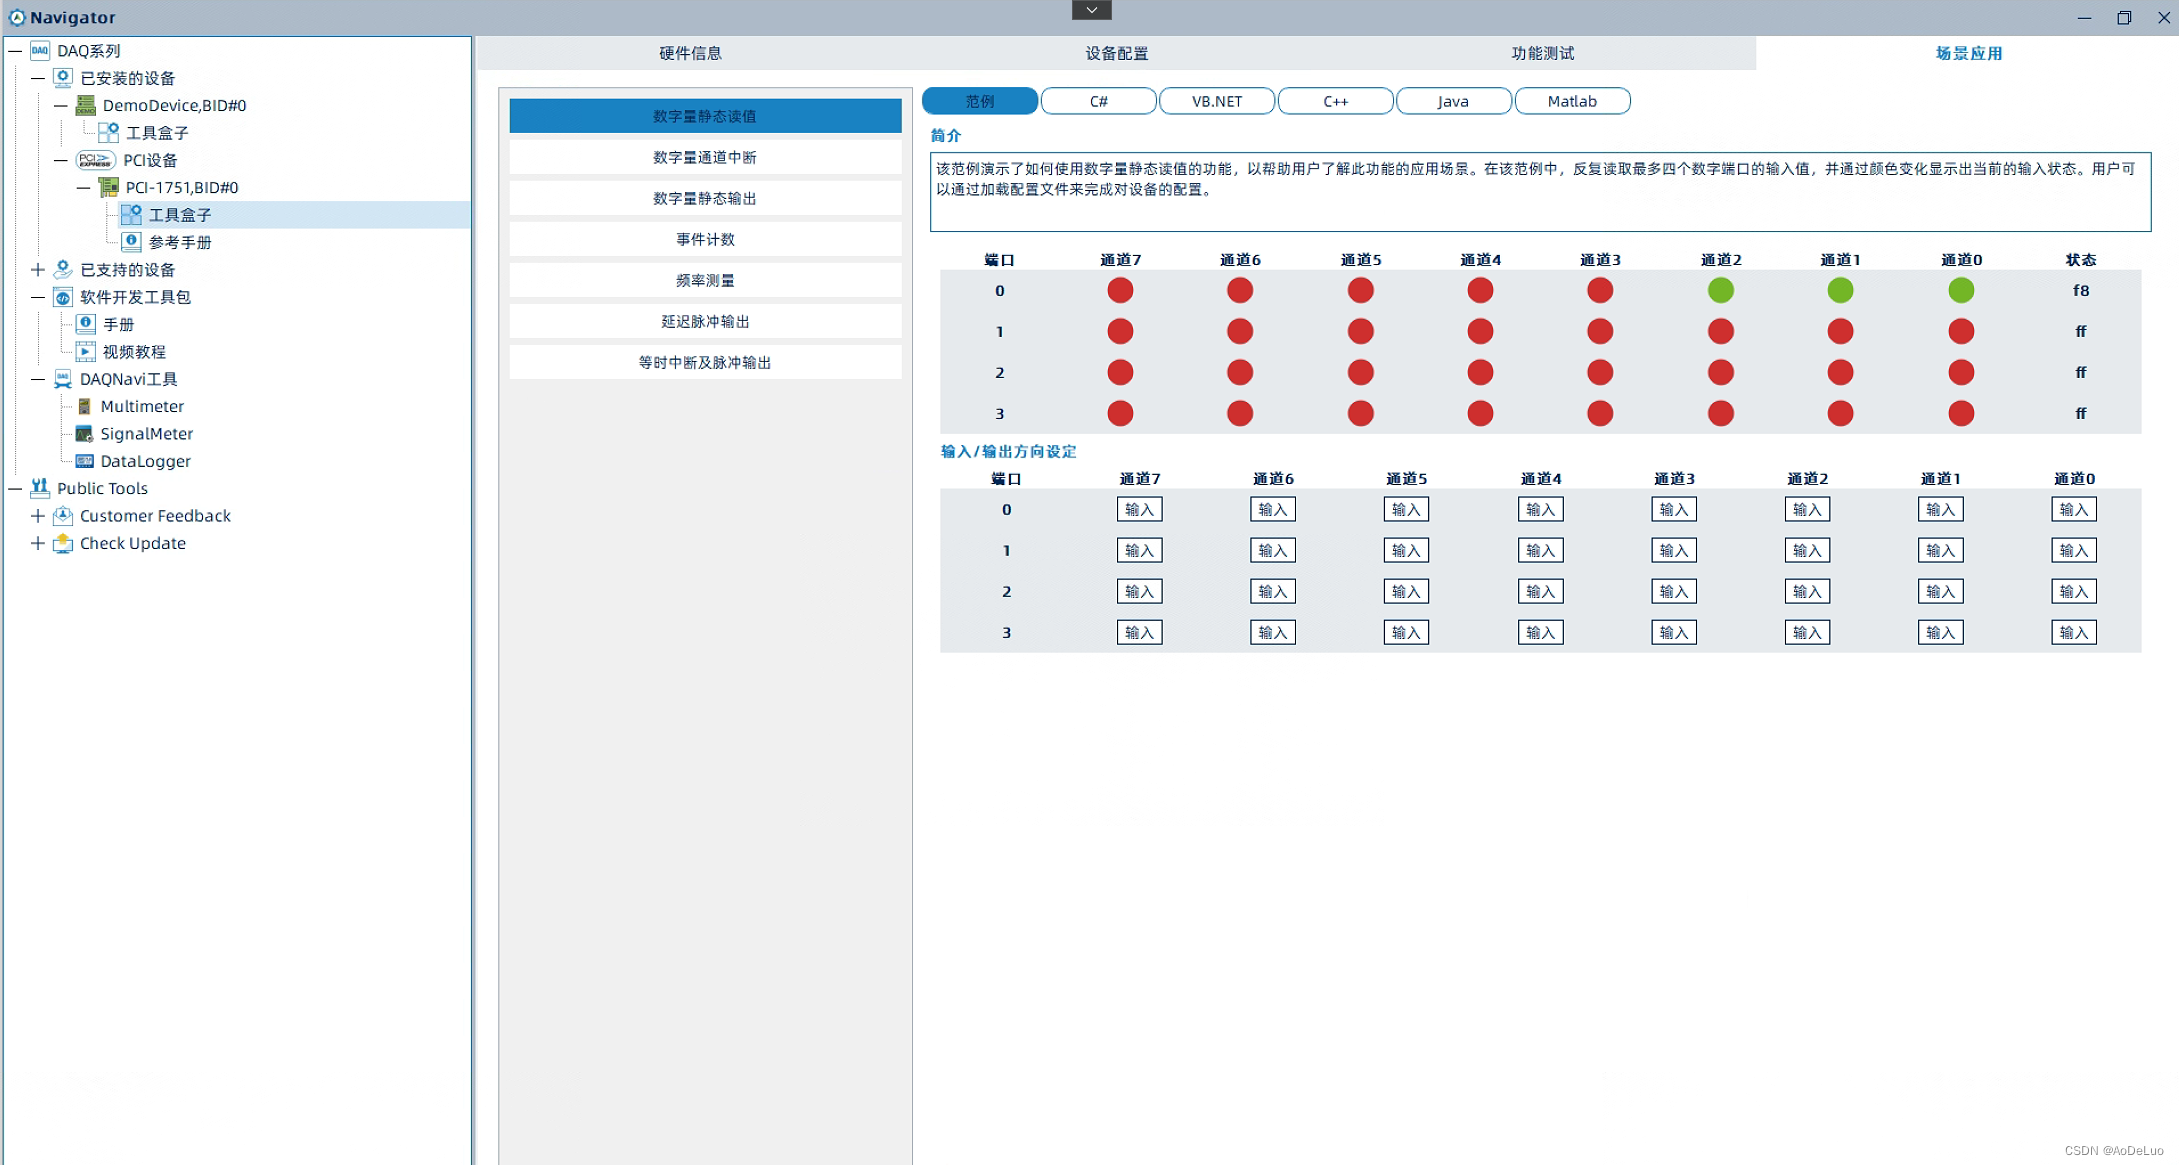2179x1165 pixels.
Task: Click green indicator port 0 channel 0
Action: pyautogui.click(x=1961, y=290)
